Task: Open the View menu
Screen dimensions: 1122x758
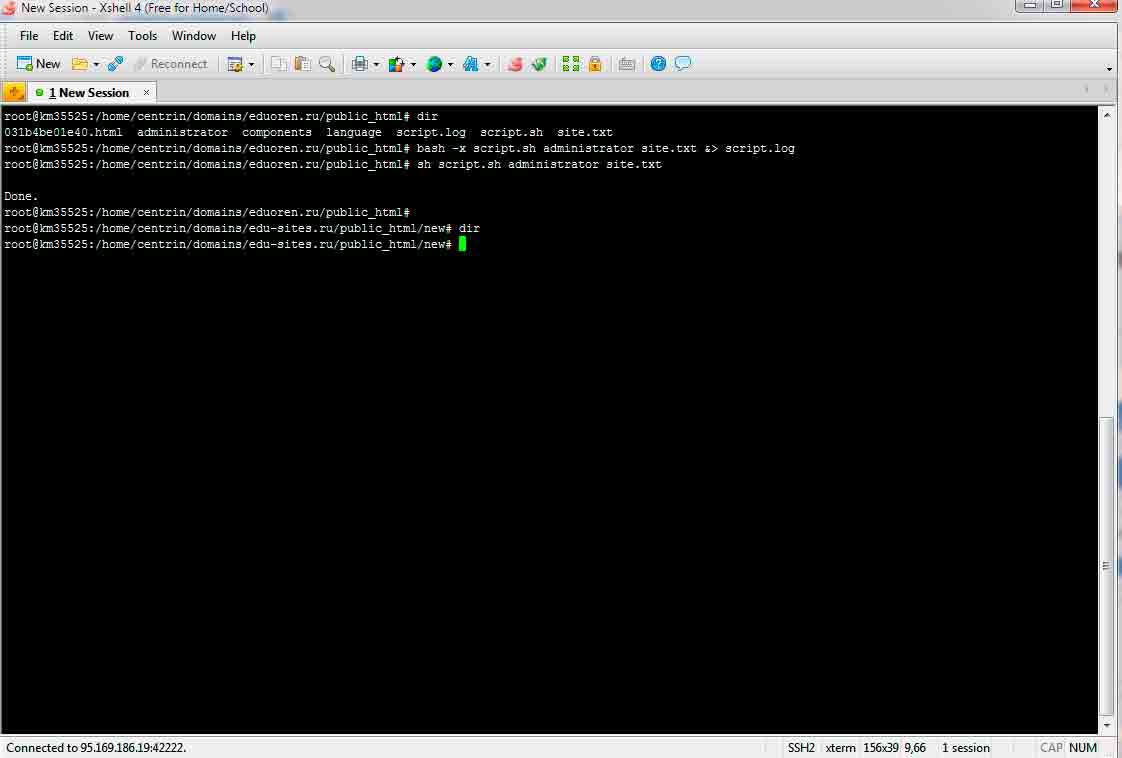Action: [100, 36]
